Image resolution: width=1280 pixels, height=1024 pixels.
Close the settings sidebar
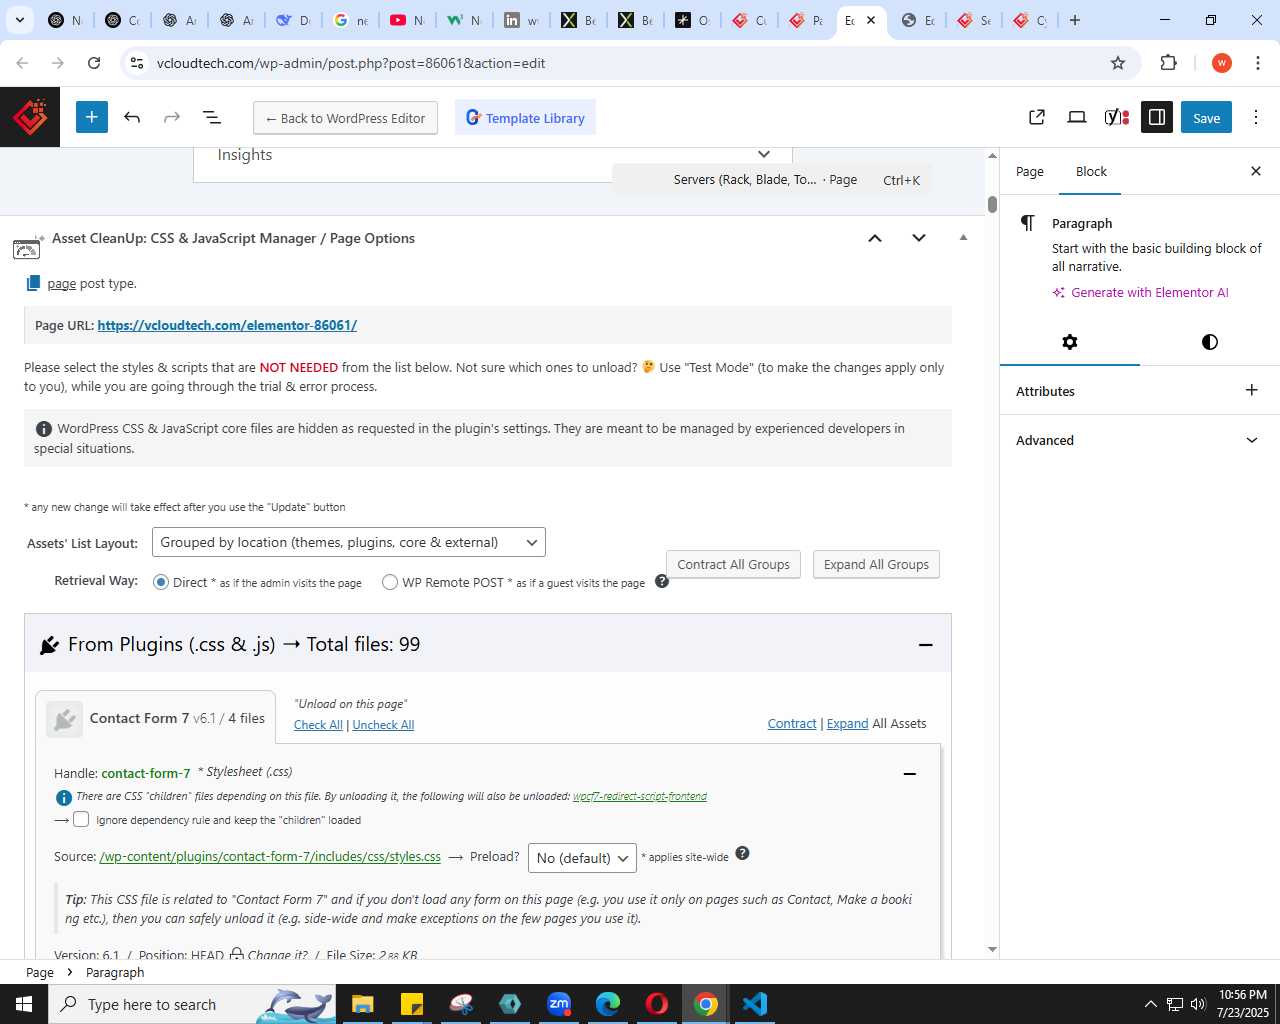1256,171
